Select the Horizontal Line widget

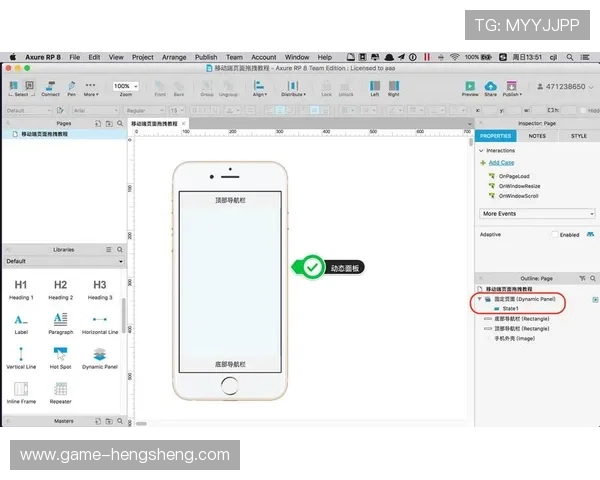(x=100, y=324)
